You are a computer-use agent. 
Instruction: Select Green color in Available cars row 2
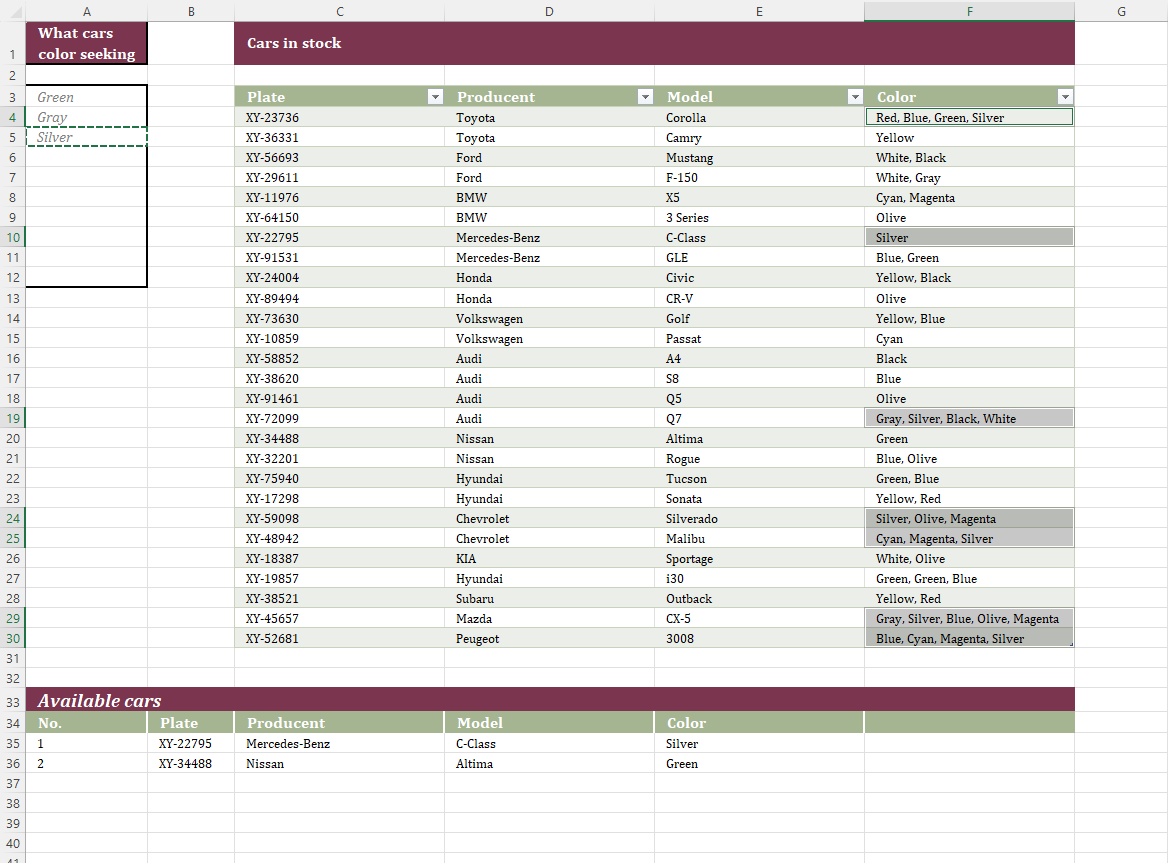(759, 764)
